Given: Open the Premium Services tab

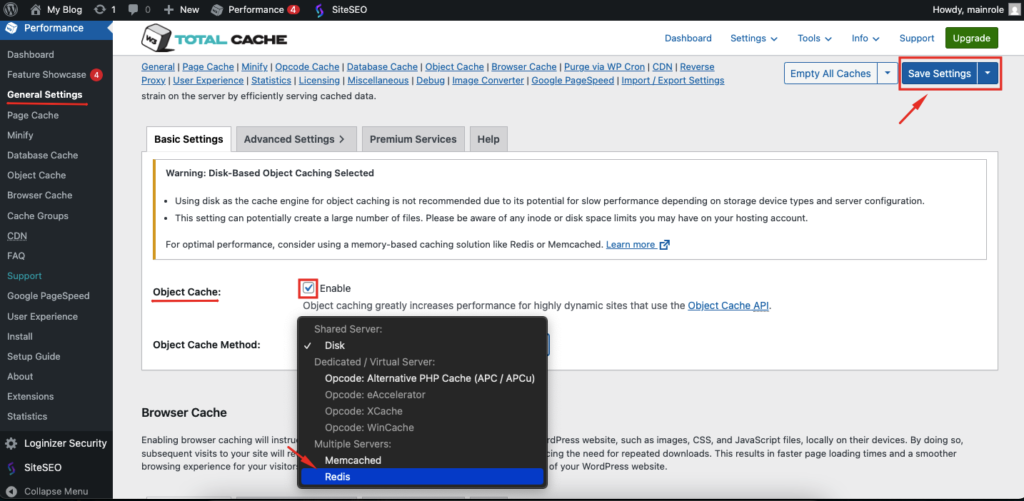Looking at the screenshot, I should point(413,139).
